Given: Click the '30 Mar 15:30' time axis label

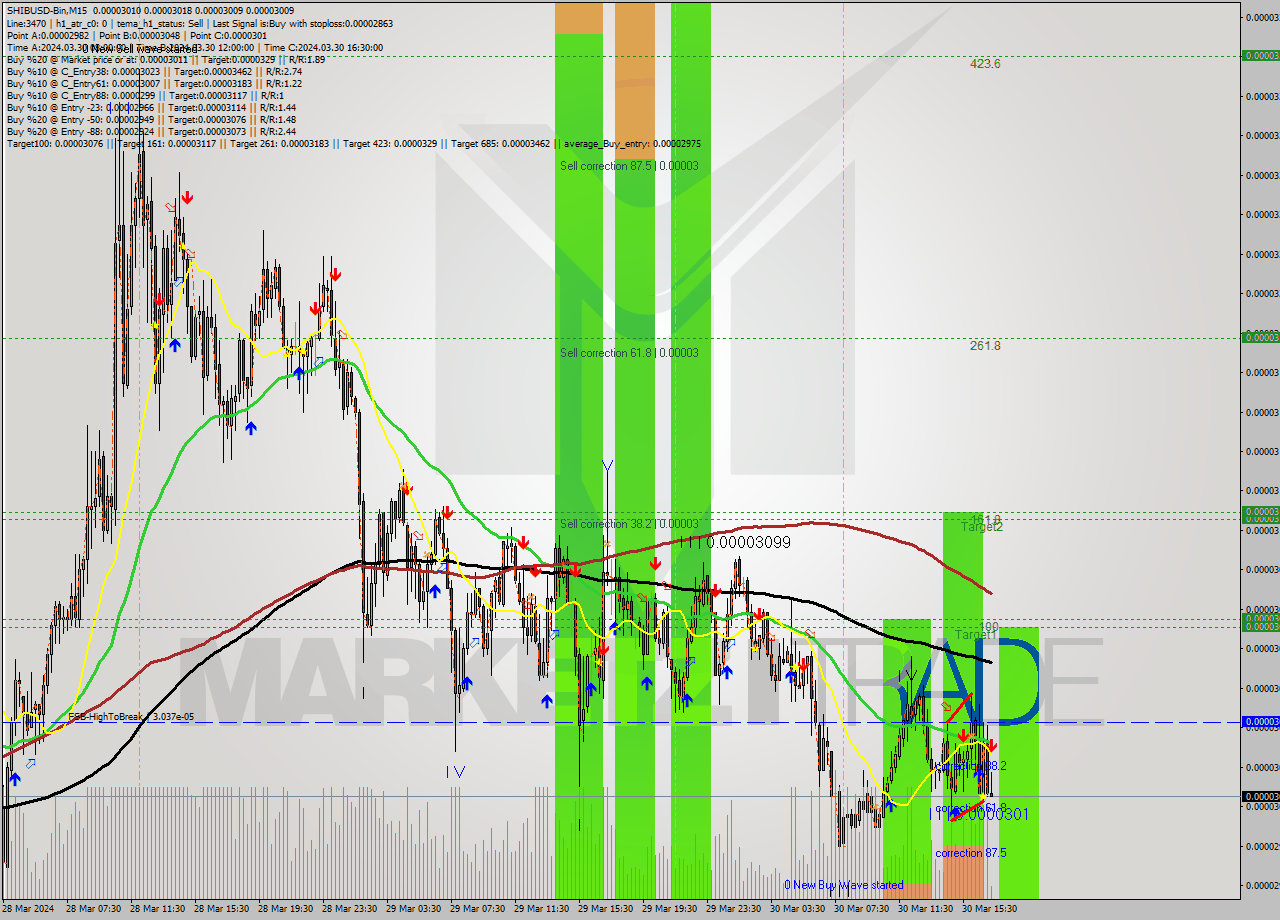Looking at the screenshot, I should coord(989,909).
